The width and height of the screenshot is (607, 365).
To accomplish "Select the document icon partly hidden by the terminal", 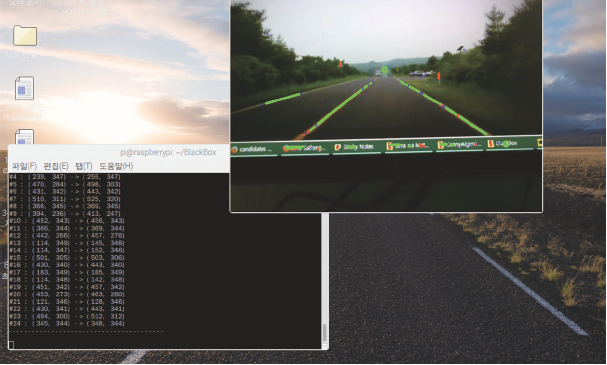I will 24,137.
